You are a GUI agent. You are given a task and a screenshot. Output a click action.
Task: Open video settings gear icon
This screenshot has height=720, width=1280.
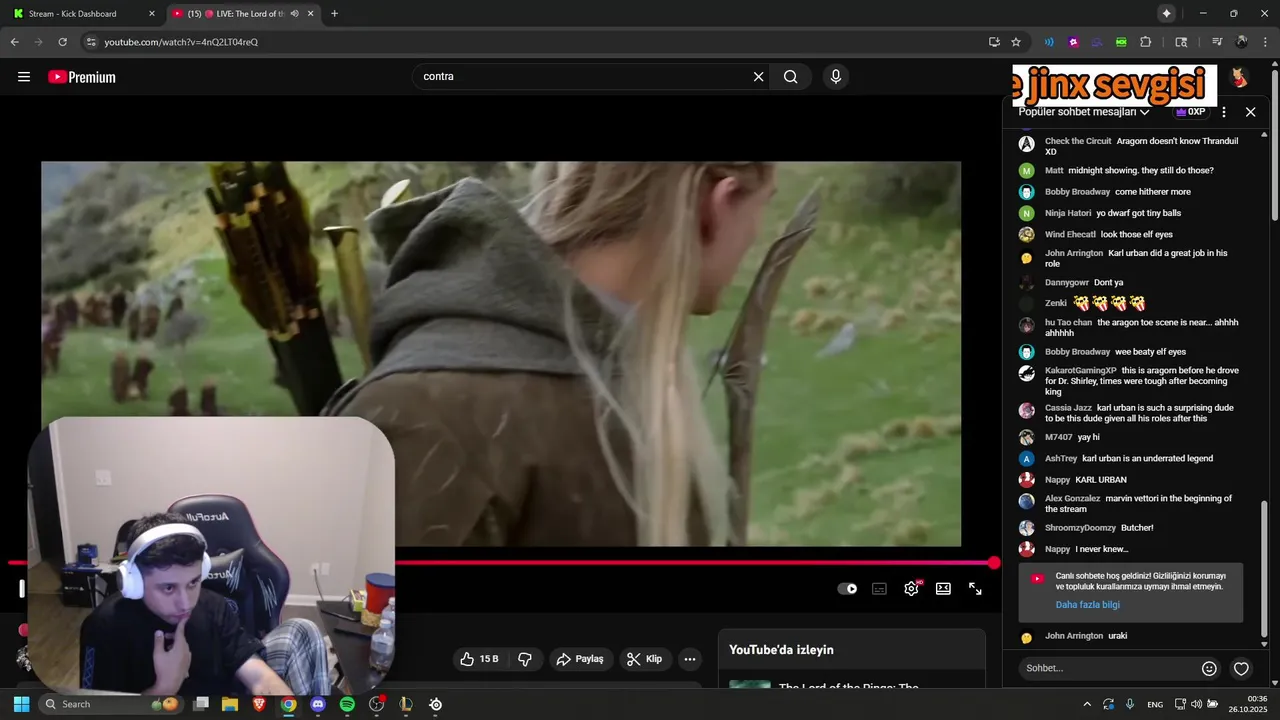coord(911,589)
